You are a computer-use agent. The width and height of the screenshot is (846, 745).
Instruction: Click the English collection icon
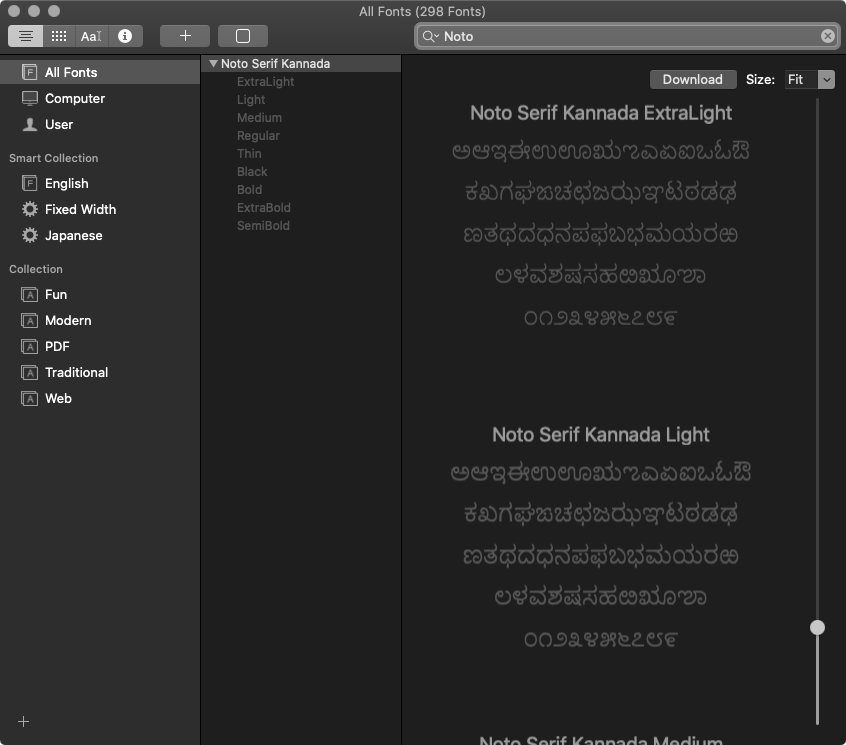pyautogui.click(x=30, y=183)
